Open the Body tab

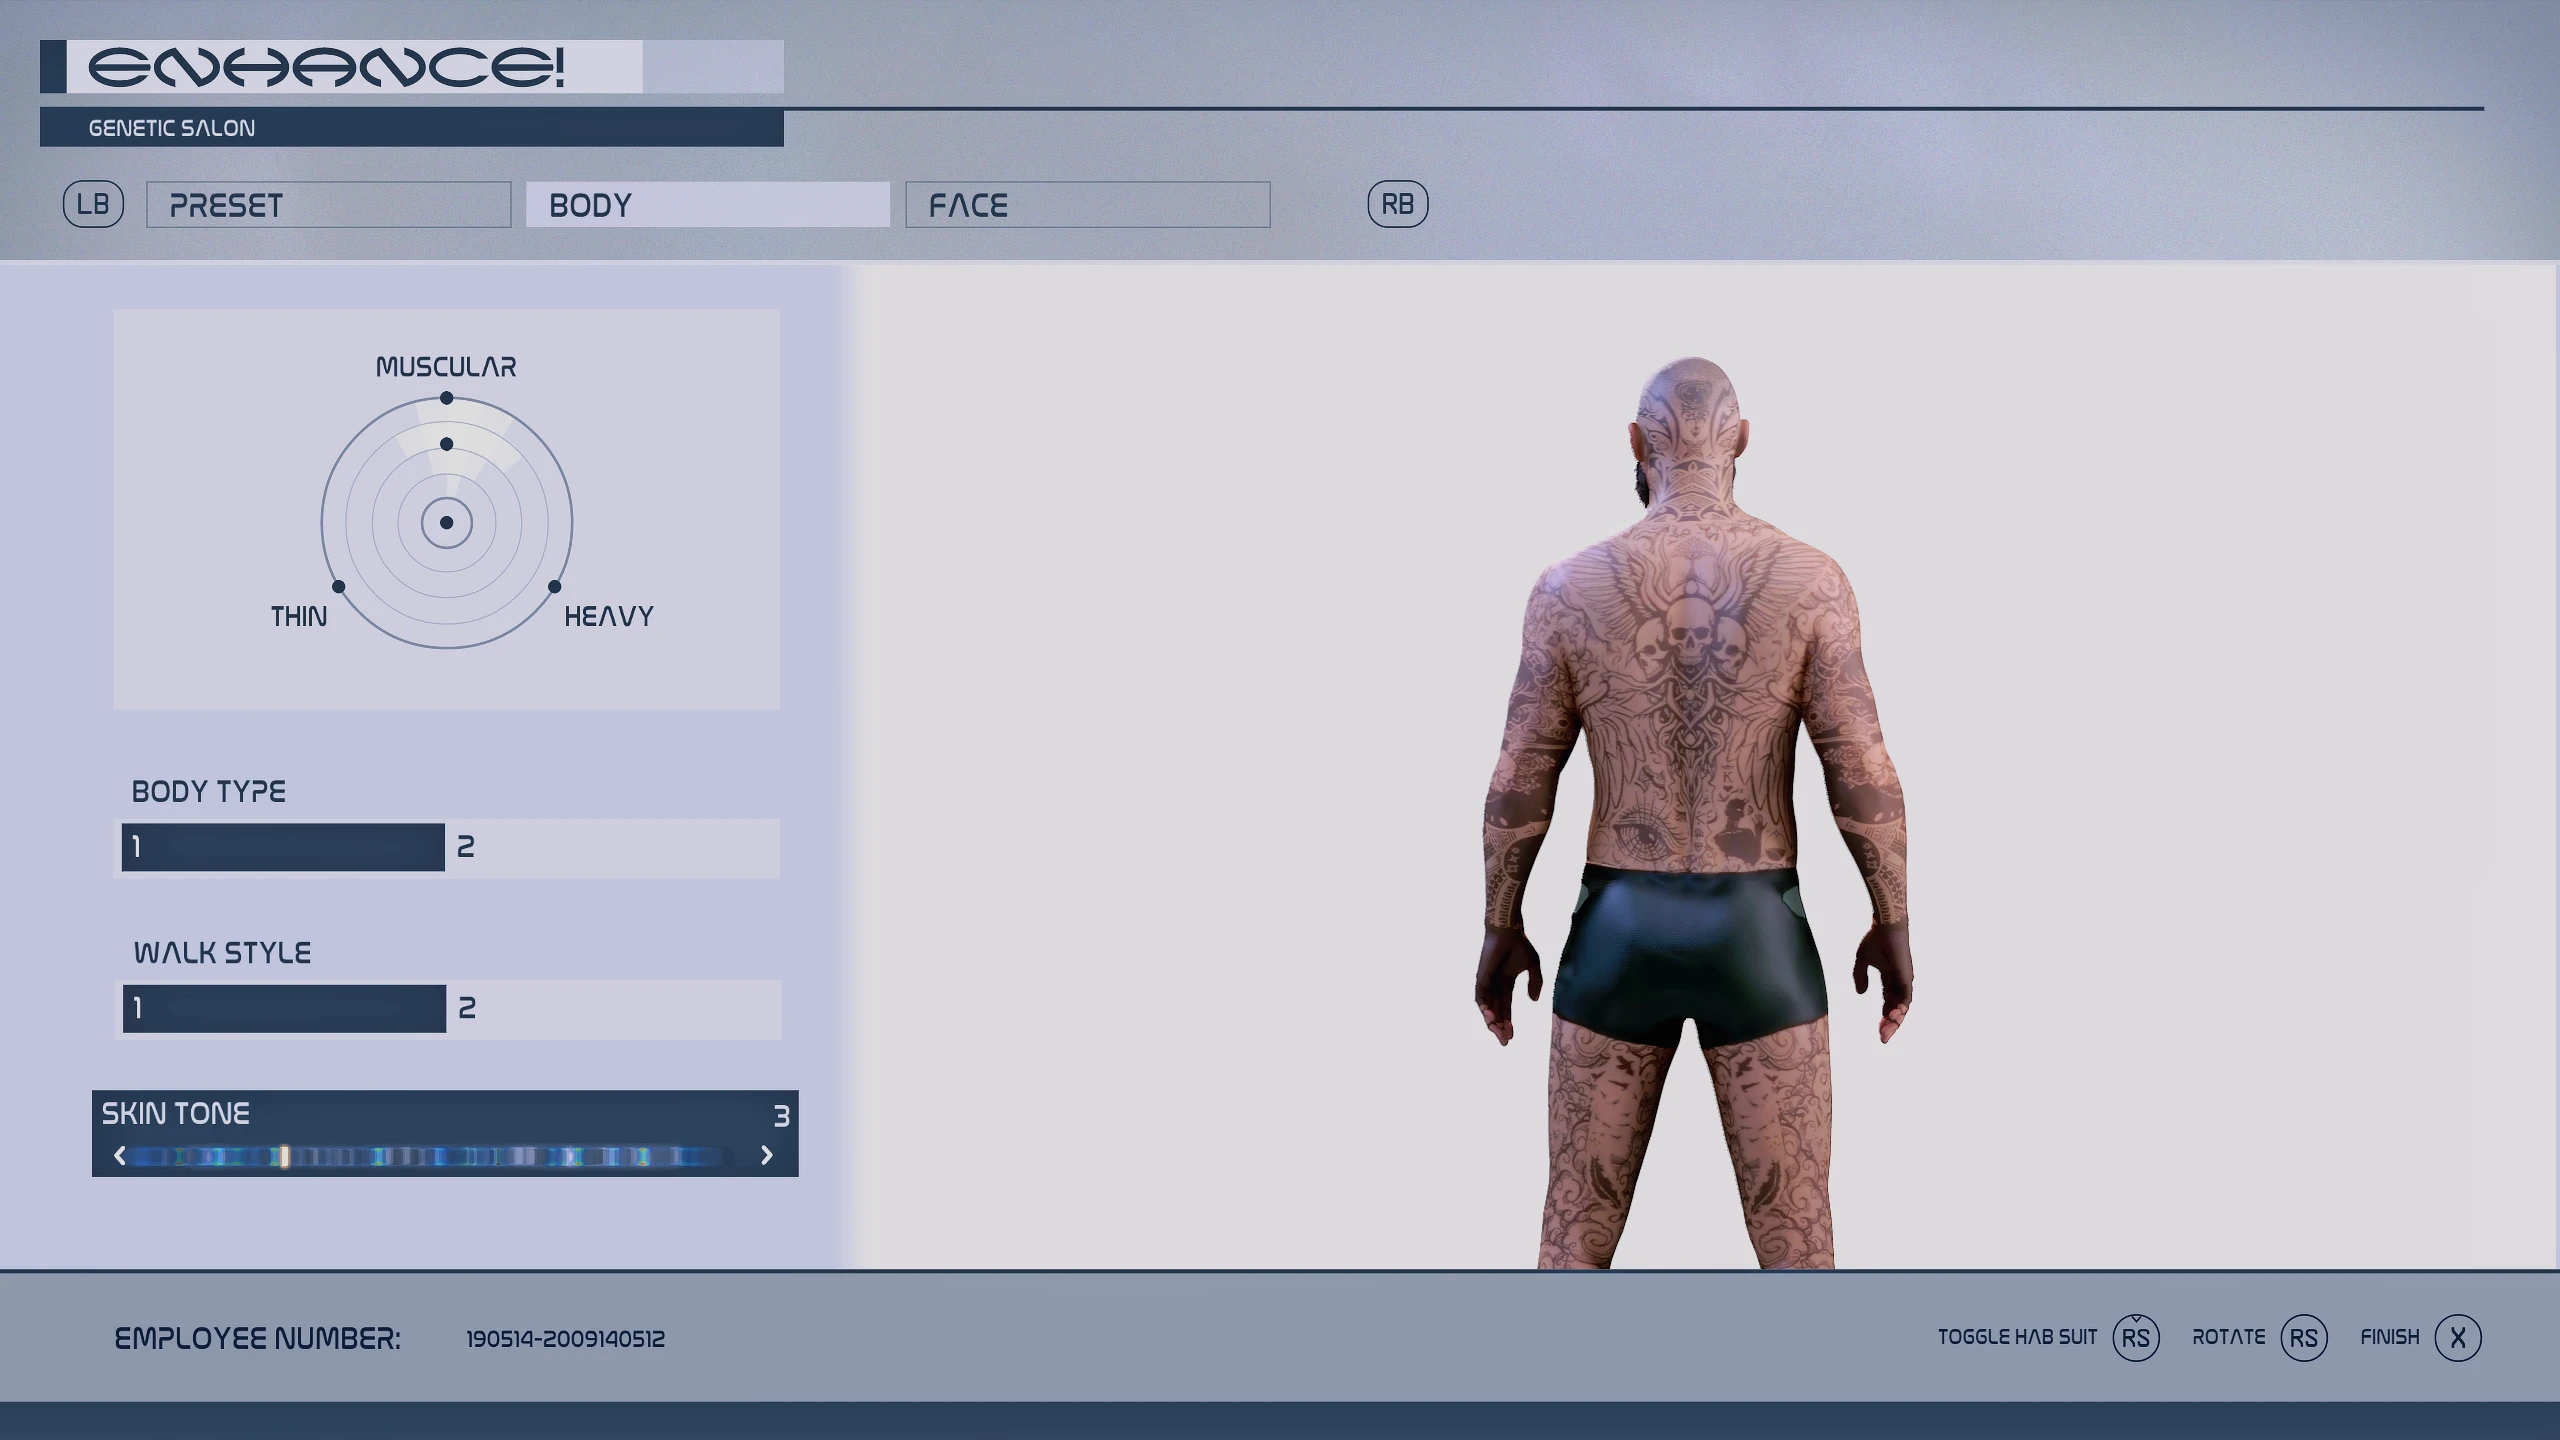[x=707, y=205]
